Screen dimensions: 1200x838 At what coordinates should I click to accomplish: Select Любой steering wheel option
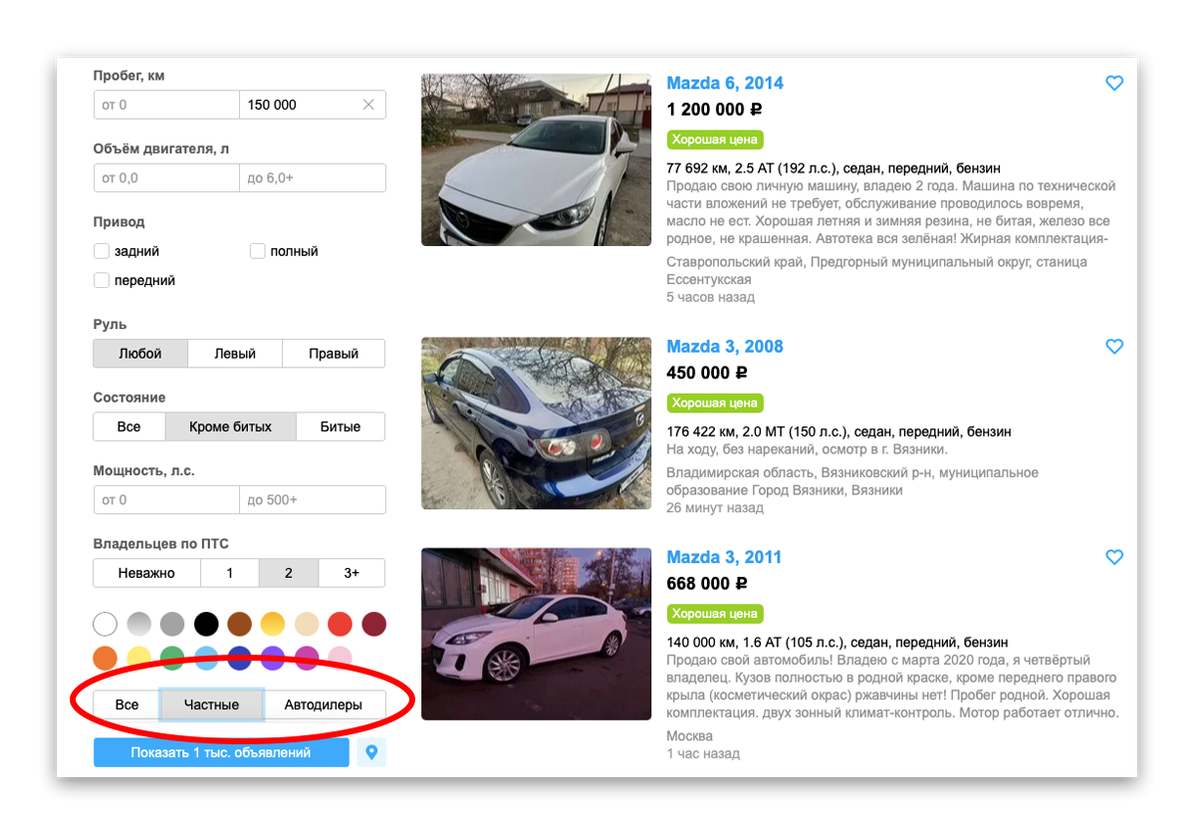click(x=140, y=353)
